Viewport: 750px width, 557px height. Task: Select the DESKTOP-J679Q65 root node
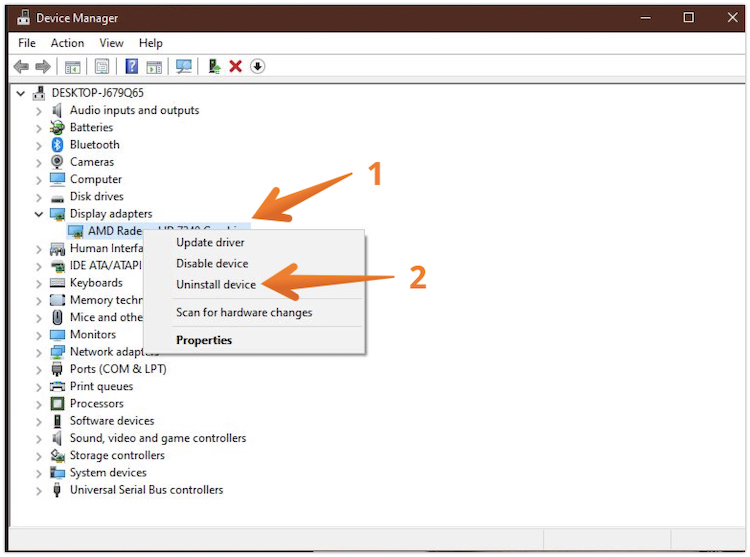tap(98, 93)
